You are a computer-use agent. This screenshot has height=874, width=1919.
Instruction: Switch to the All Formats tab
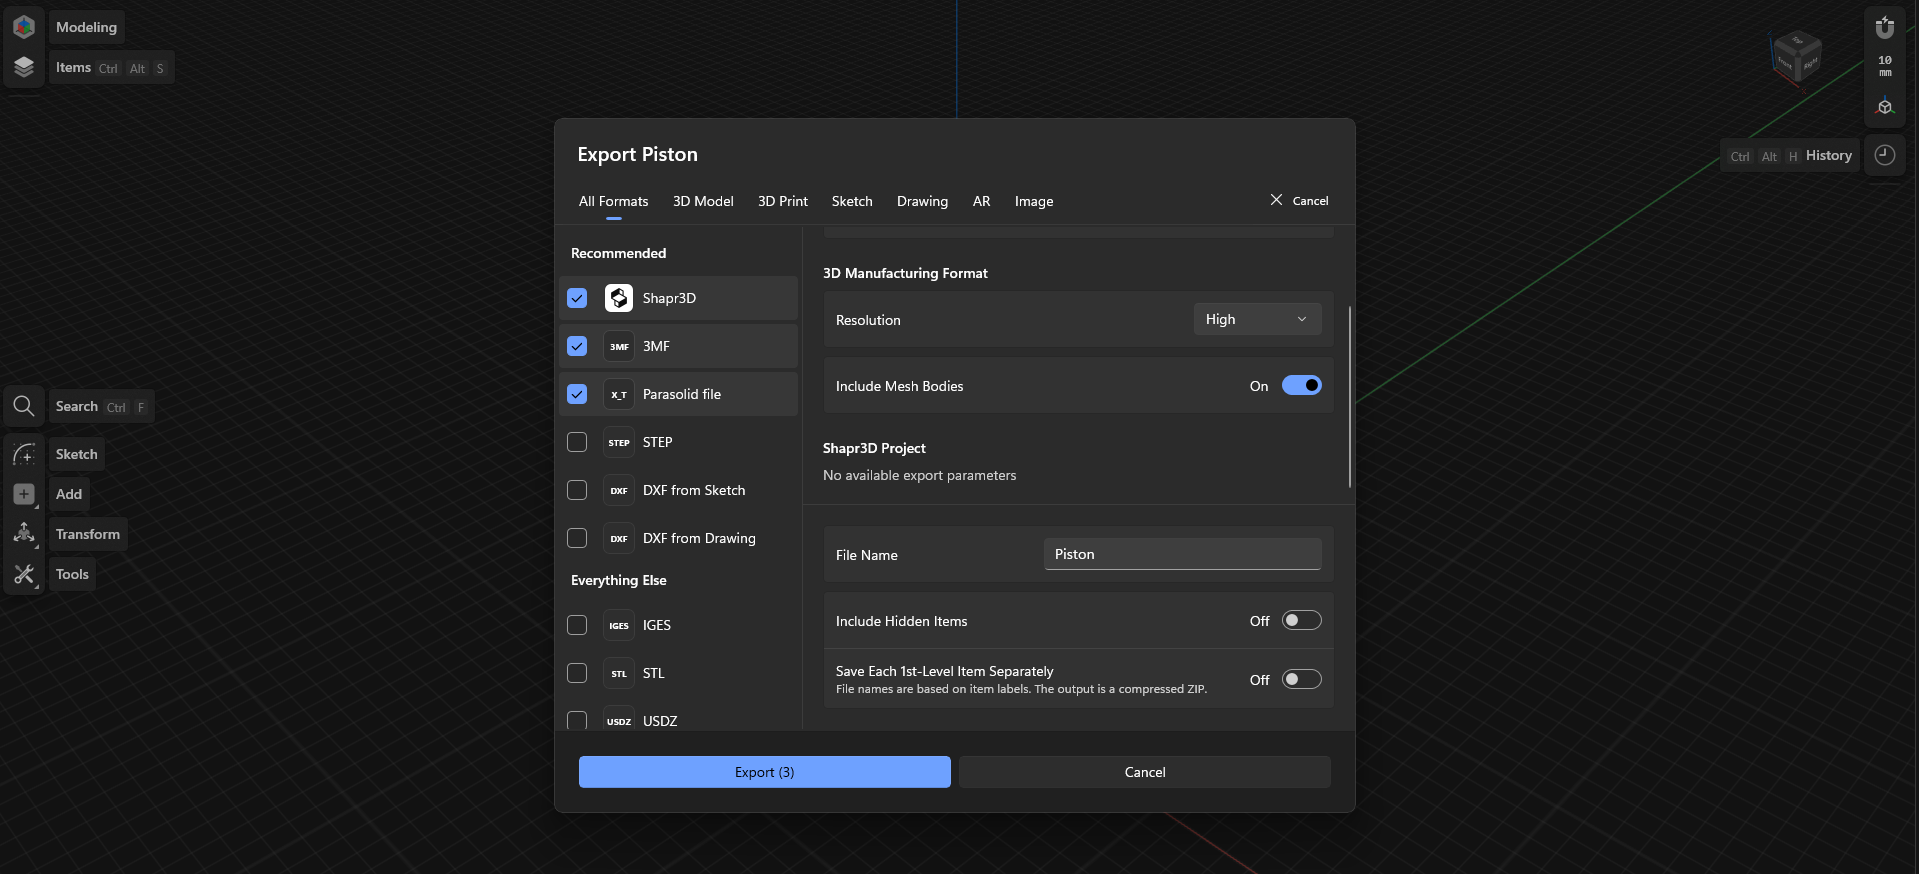613,201
